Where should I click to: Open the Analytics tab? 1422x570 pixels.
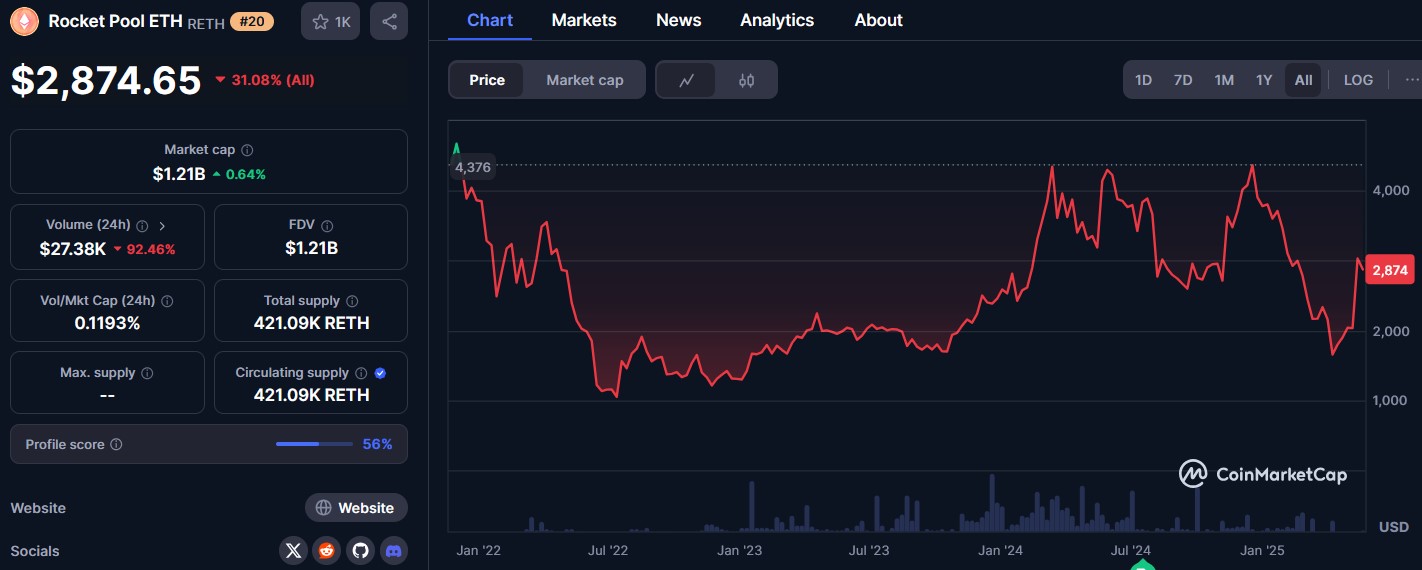tap(777, 20)
